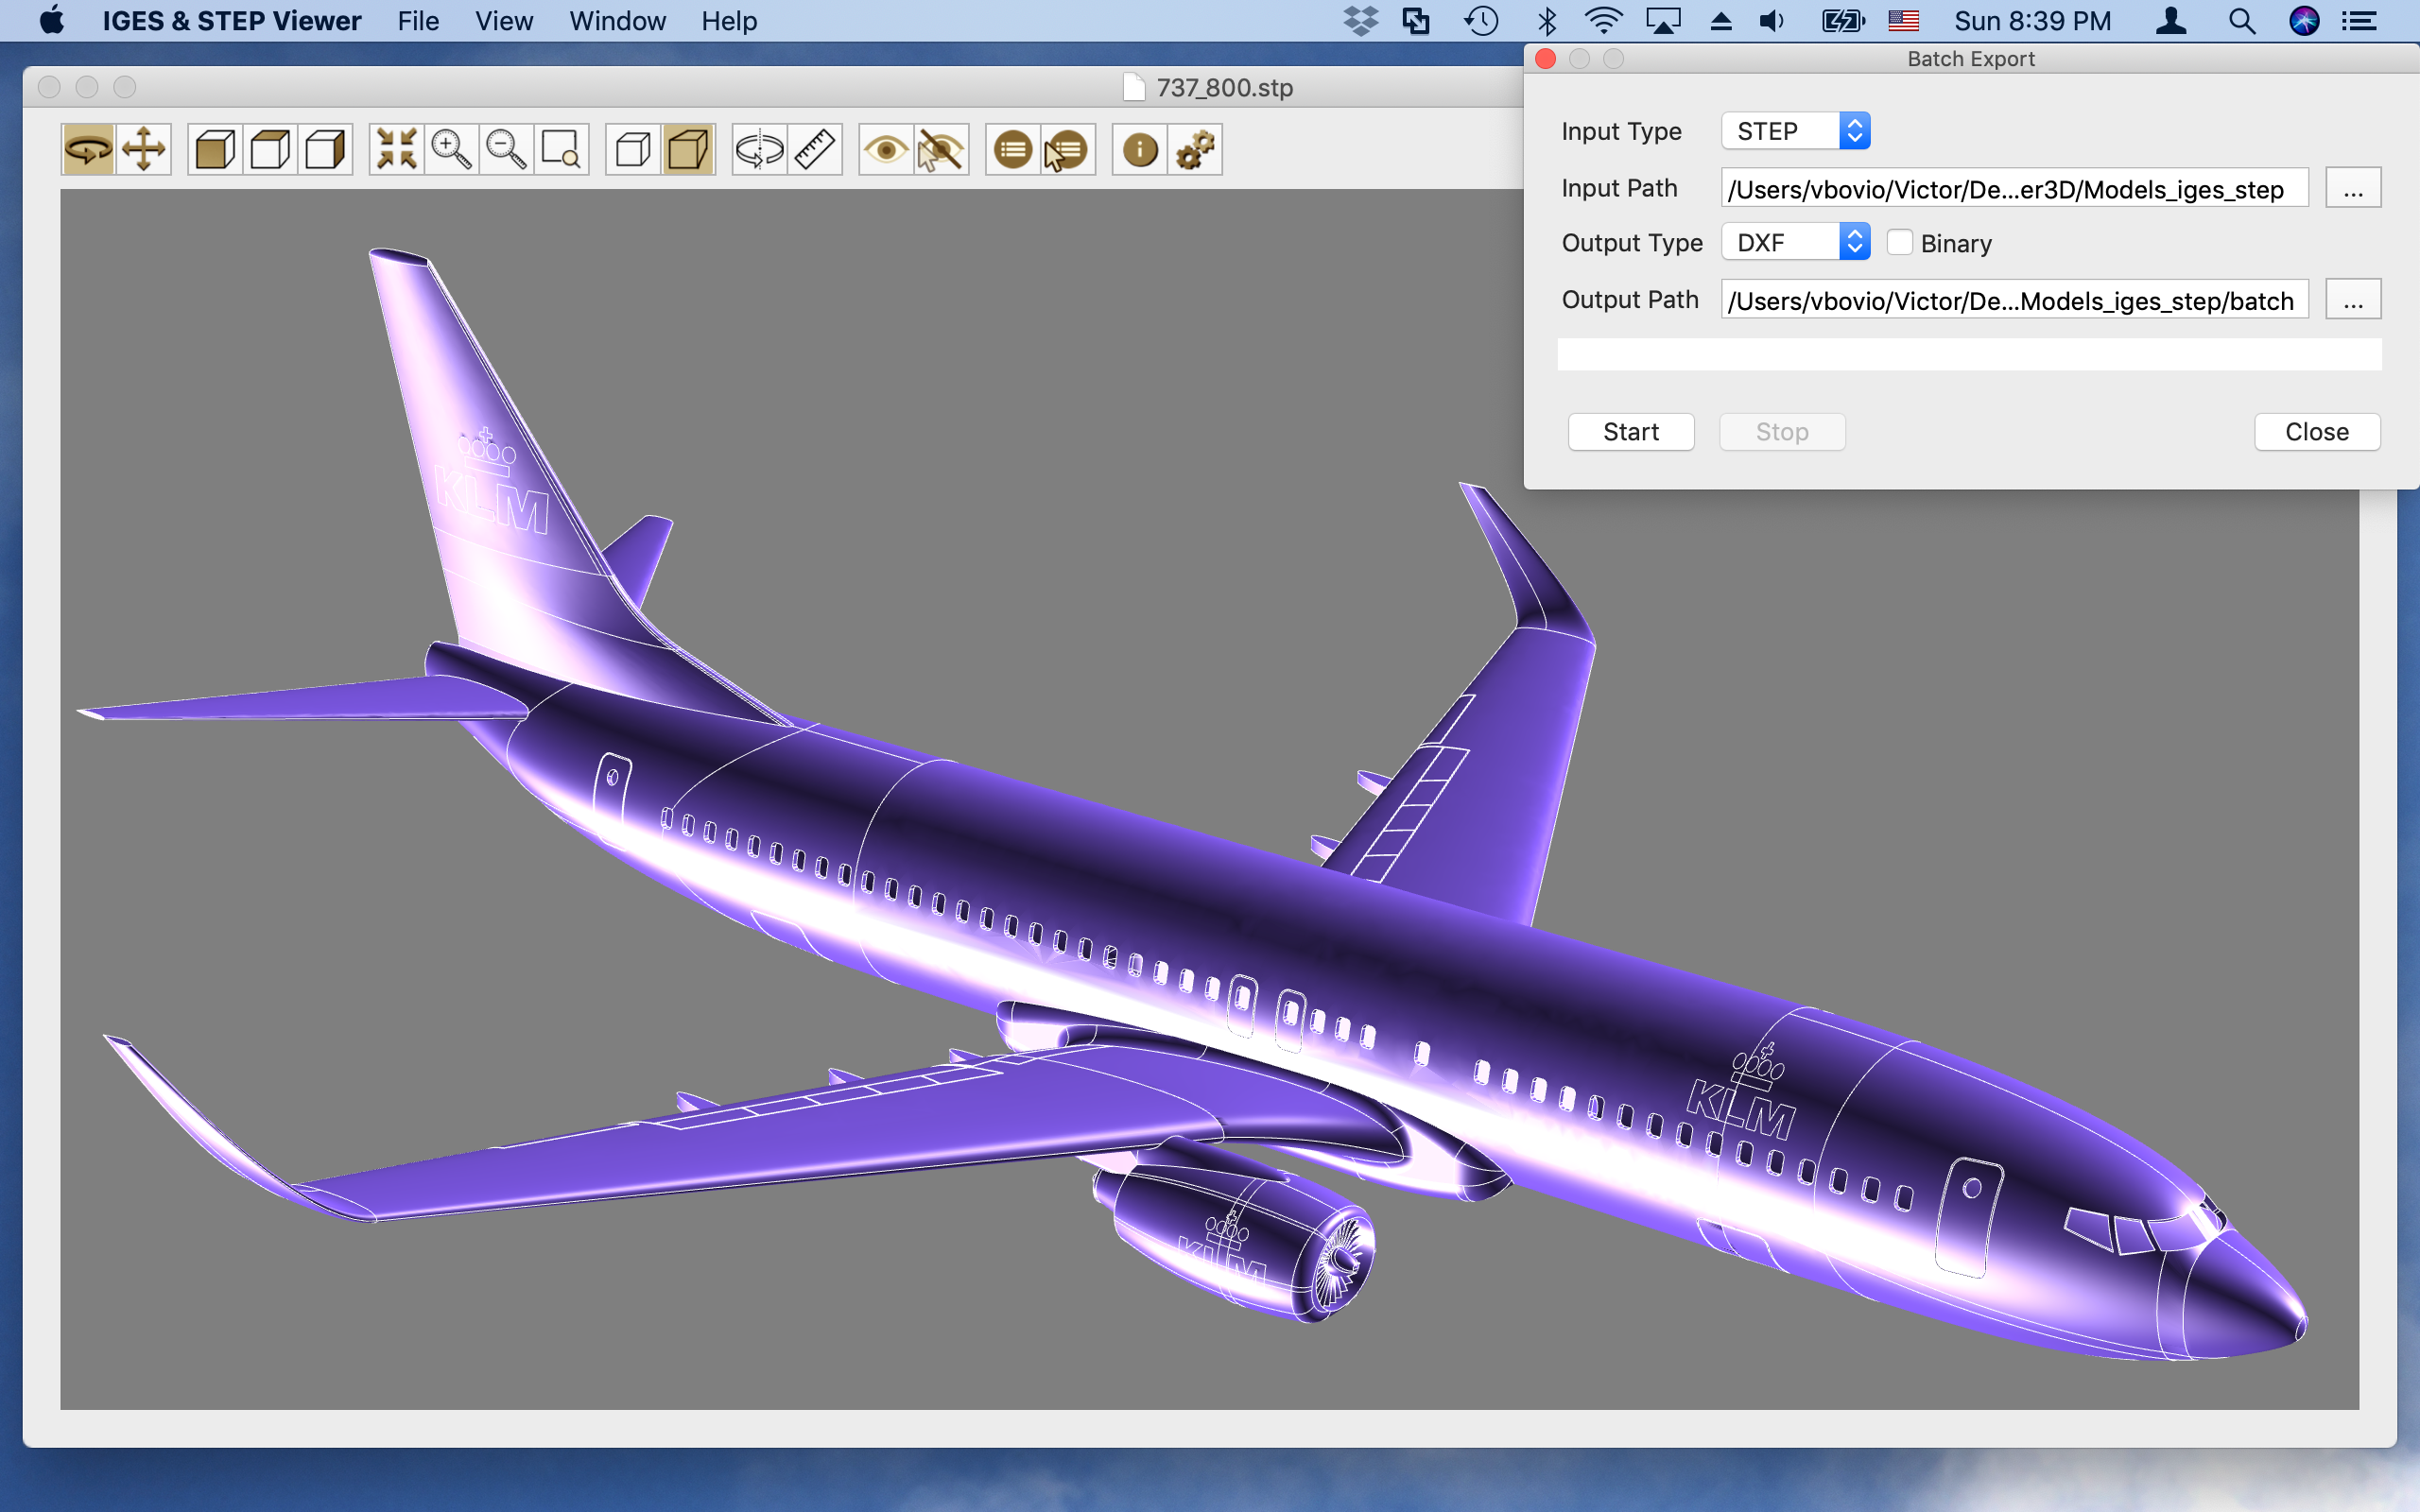2420x1512 pixels.
Task: Activate the zoom window tool
Action: [561, 150]
